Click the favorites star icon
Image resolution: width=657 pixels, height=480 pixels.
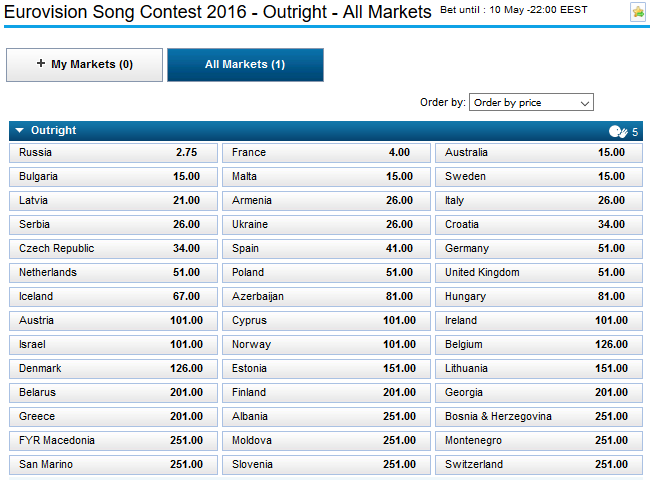(638, 12)
